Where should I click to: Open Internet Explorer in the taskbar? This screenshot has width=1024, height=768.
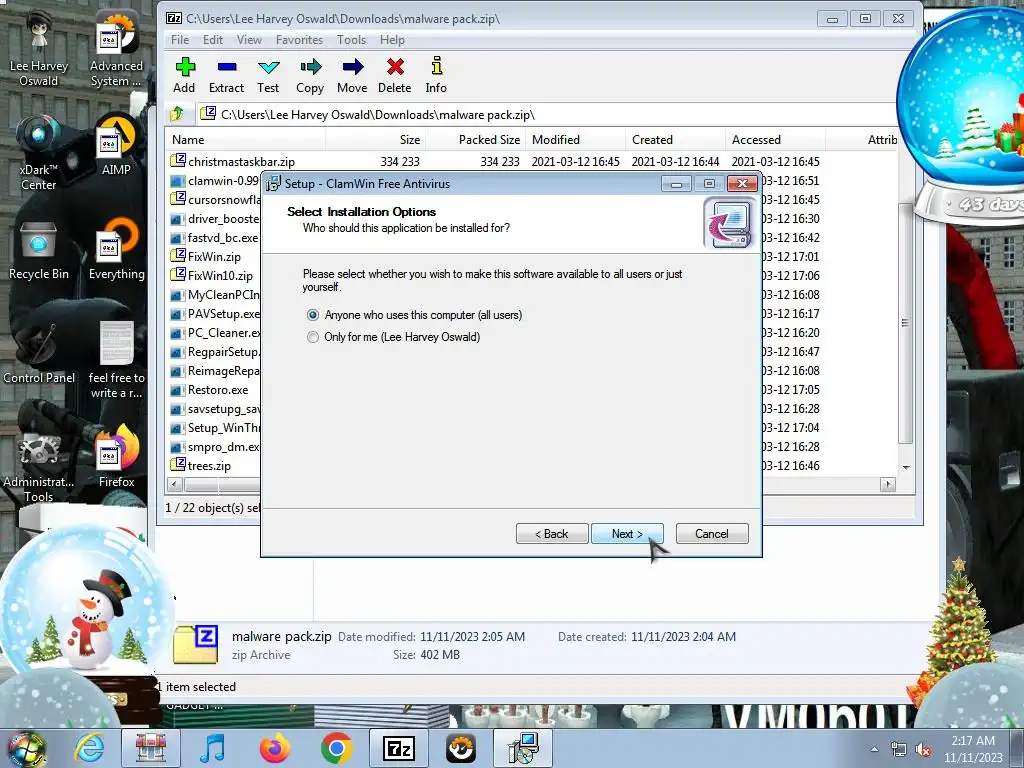click(89, 748)
